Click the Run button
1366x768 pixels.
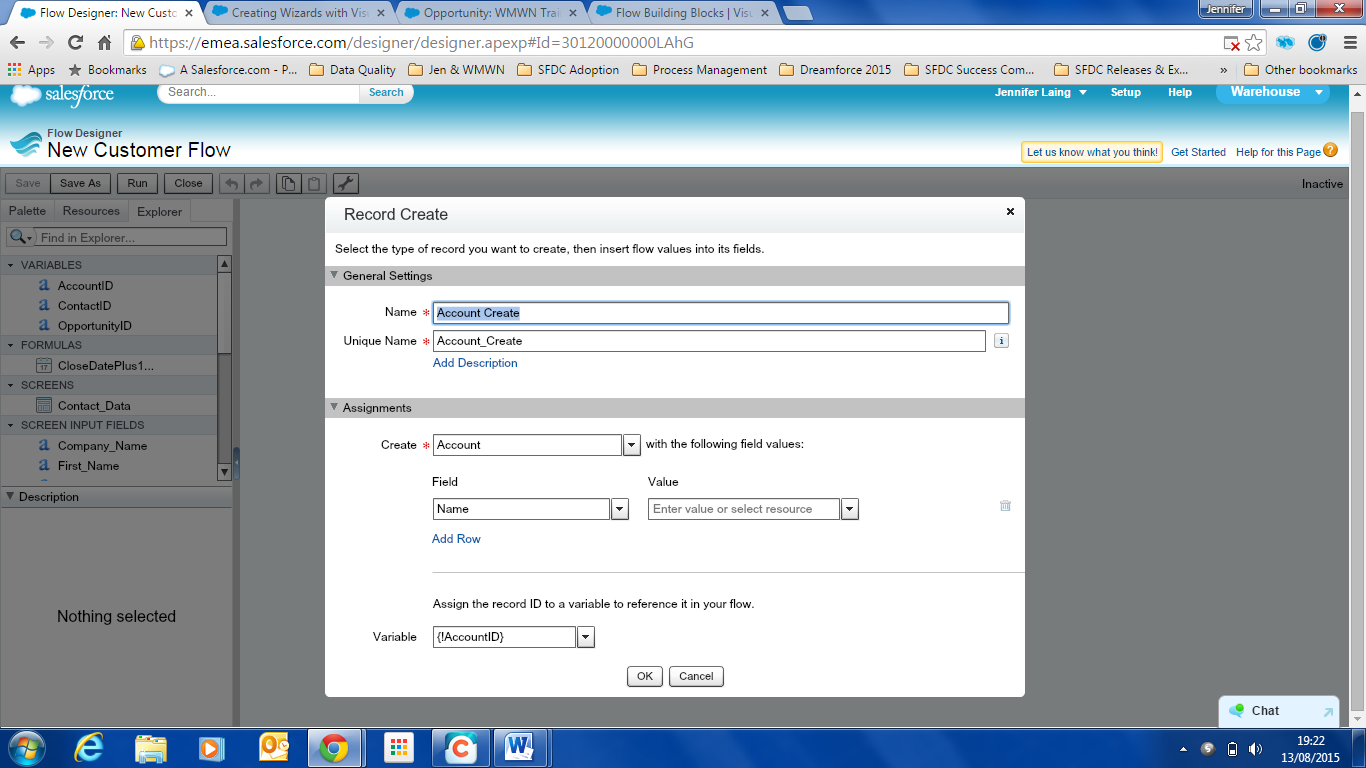coord(138,183)
